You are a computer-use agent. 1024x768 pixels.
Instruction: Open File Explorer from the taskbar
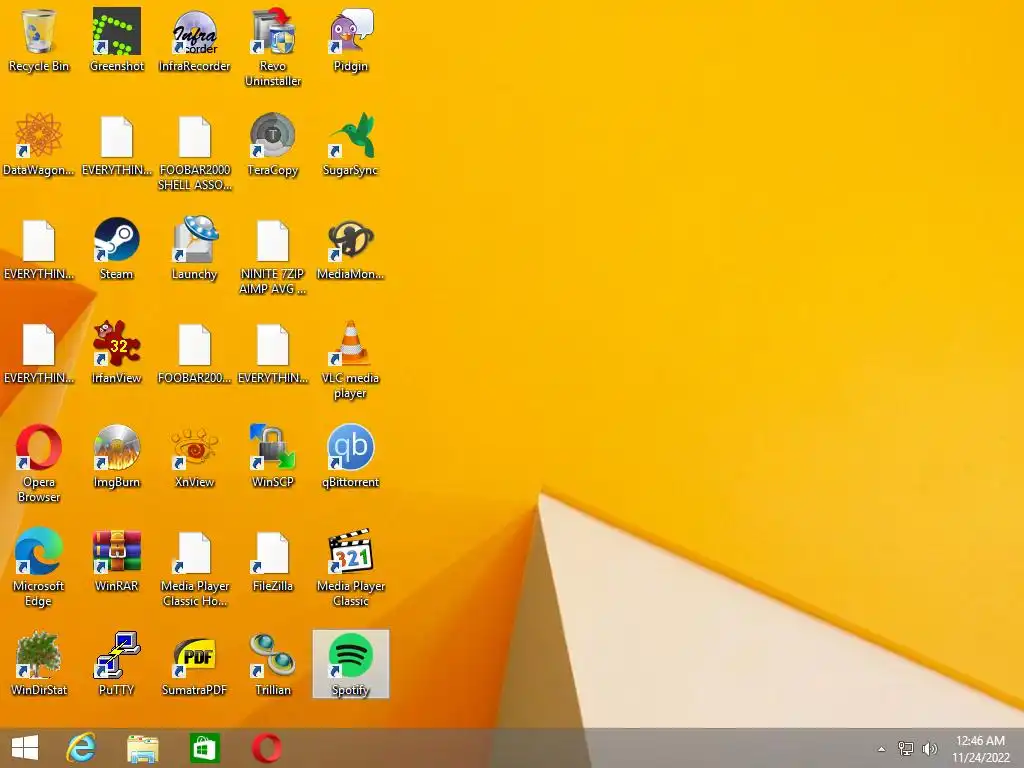(x=142, y=748)
